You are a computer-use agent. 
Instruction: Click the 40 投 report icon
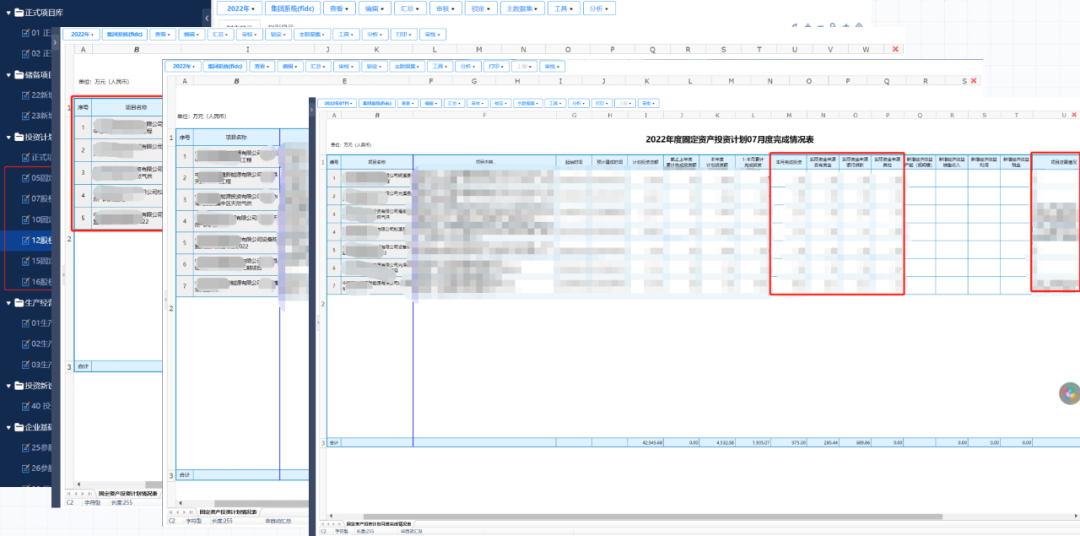tap(26, 406)
